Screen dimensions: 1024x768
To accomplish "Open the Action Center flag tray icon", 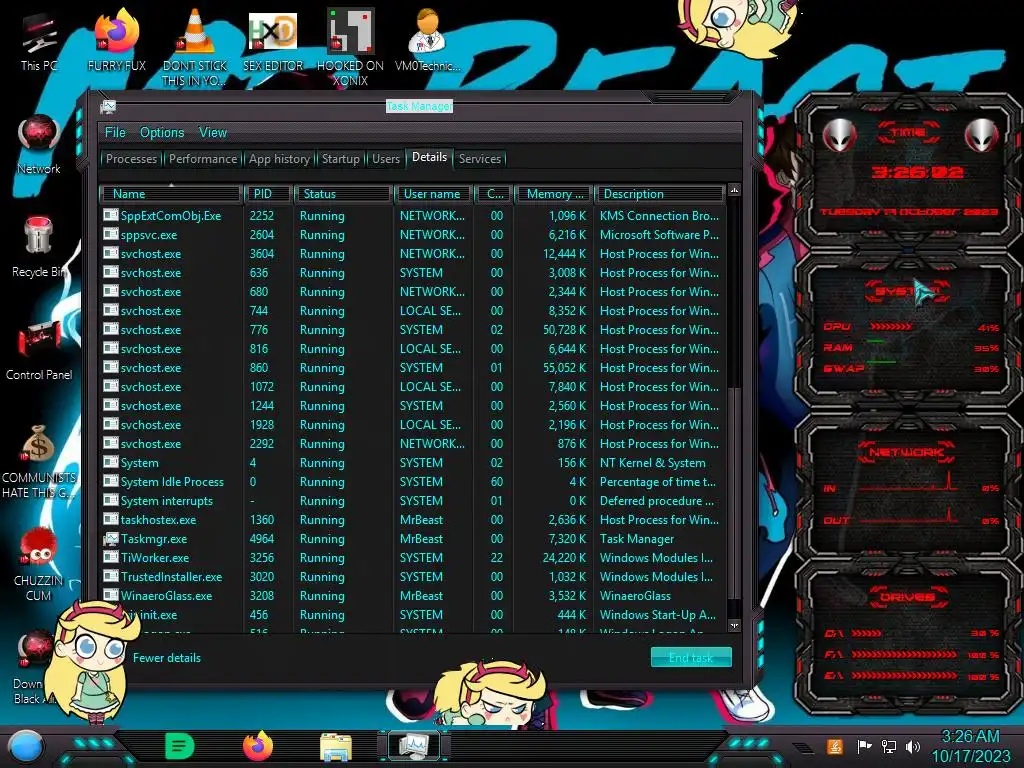I will (x=864, y=746).
